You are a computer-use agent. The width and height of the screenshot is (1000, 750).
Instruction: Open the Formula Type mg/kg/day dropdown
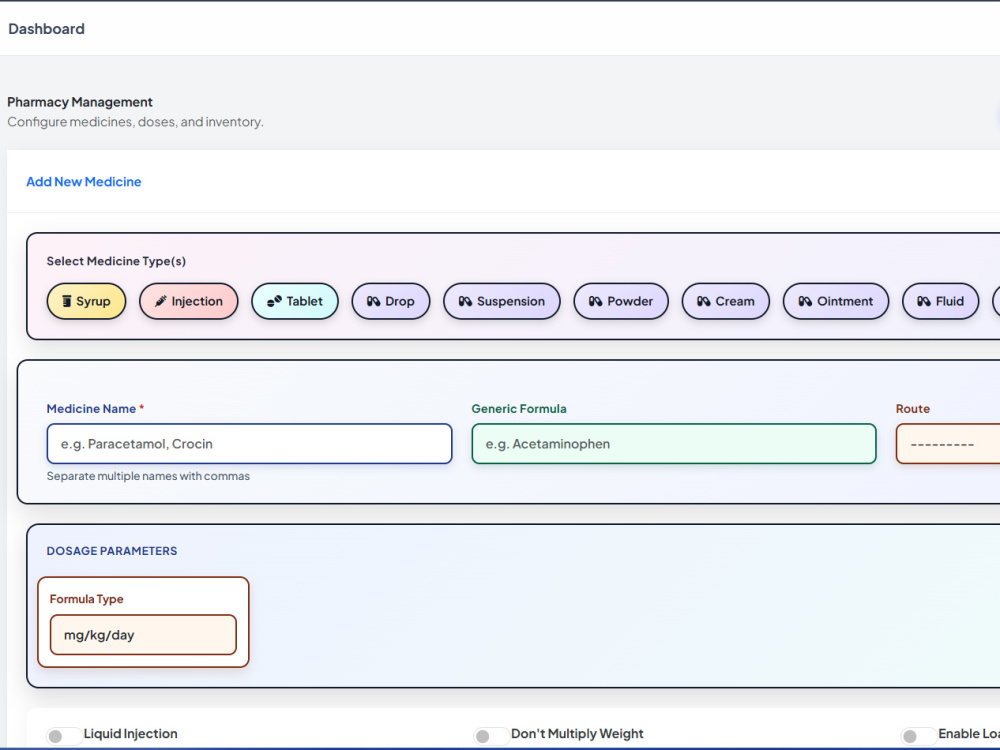143,635
